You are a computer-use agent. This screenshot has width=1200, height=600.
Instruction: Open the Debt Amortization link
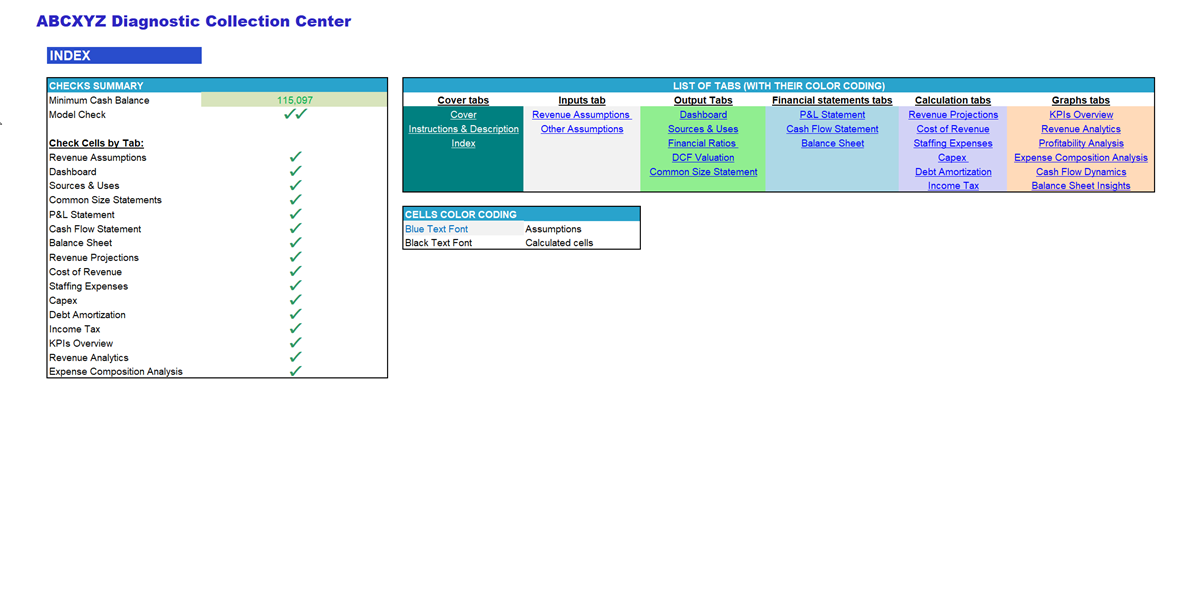[x=953, y=172]
